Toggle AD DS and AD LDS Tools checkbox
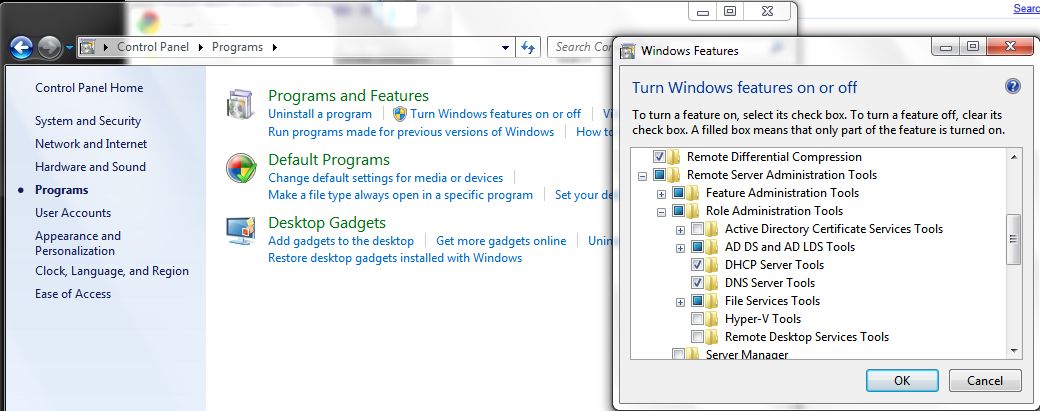This screenshot has height=411, width=1040. pyautogui.click(x=697, y=247)
